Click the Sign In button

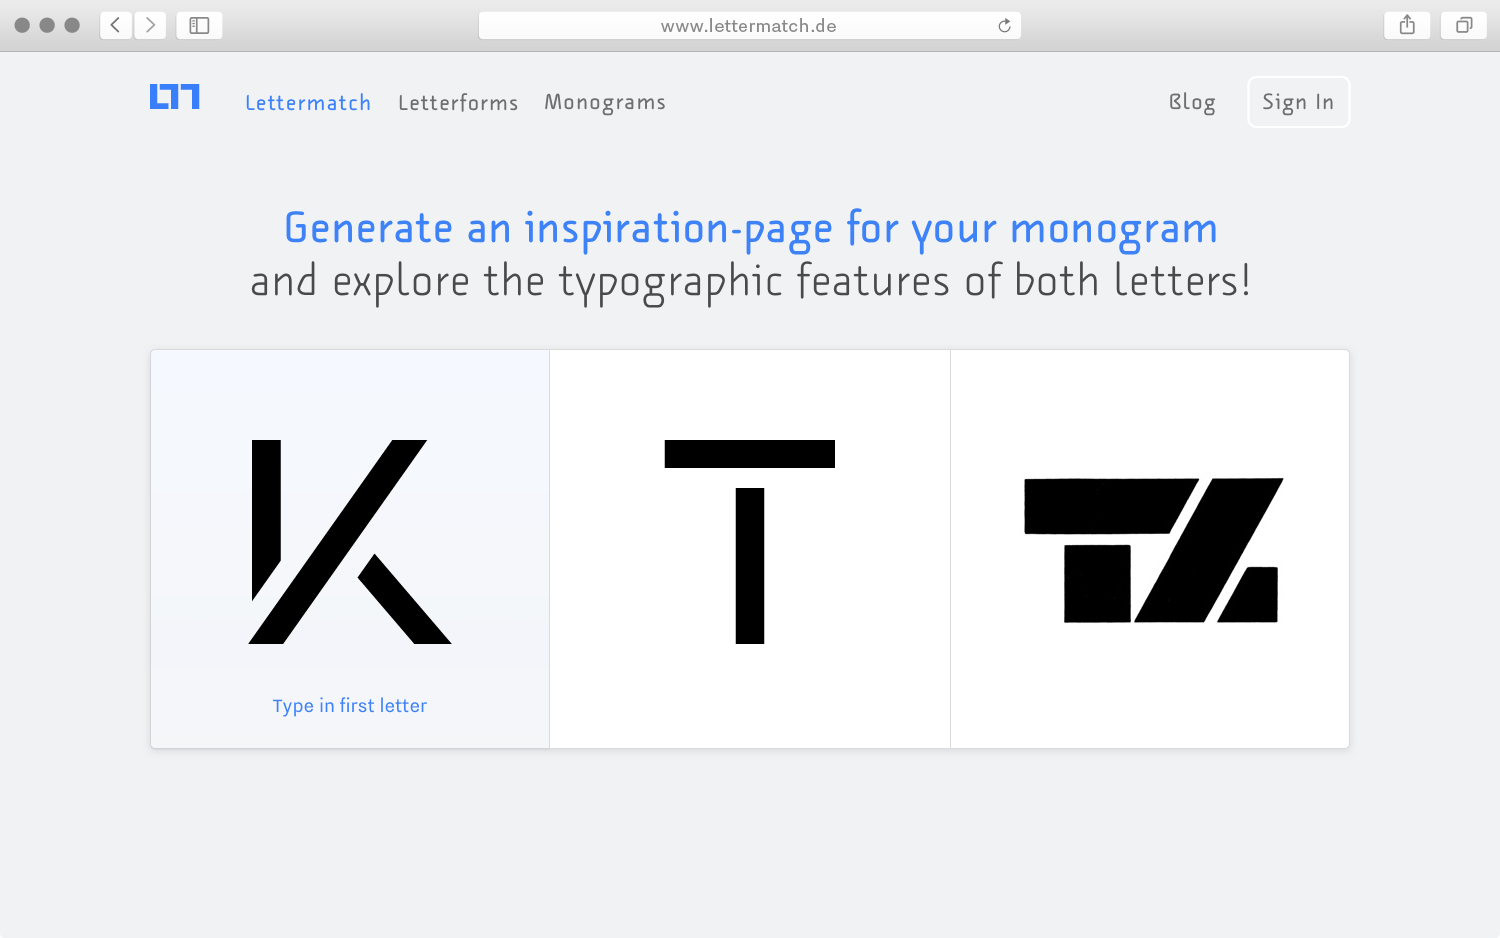click(x=1298, y=102)
